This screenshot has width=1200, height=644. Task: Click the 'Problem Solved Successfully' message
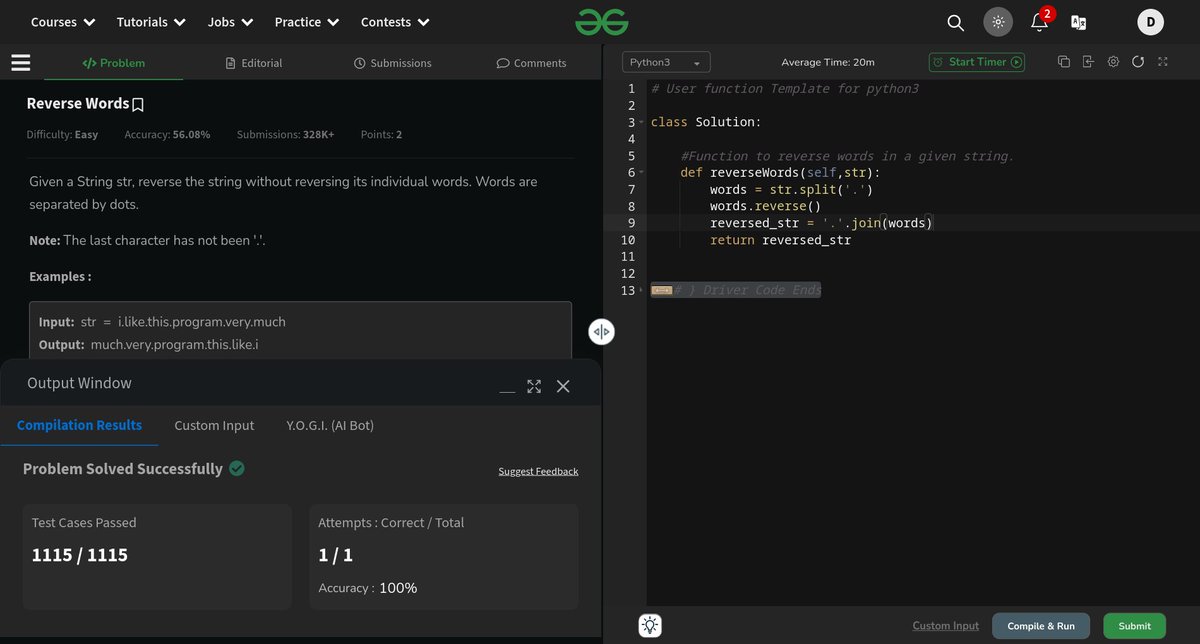tap(122, 469)
